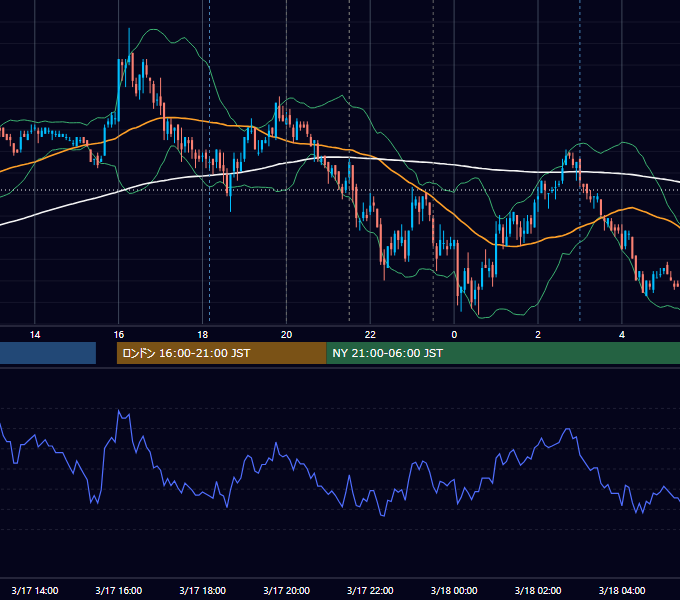Screen dimensions: 680x600
Task: Click the 3/17 14:00 oscillator time label
Action: (x=35, y=590)
